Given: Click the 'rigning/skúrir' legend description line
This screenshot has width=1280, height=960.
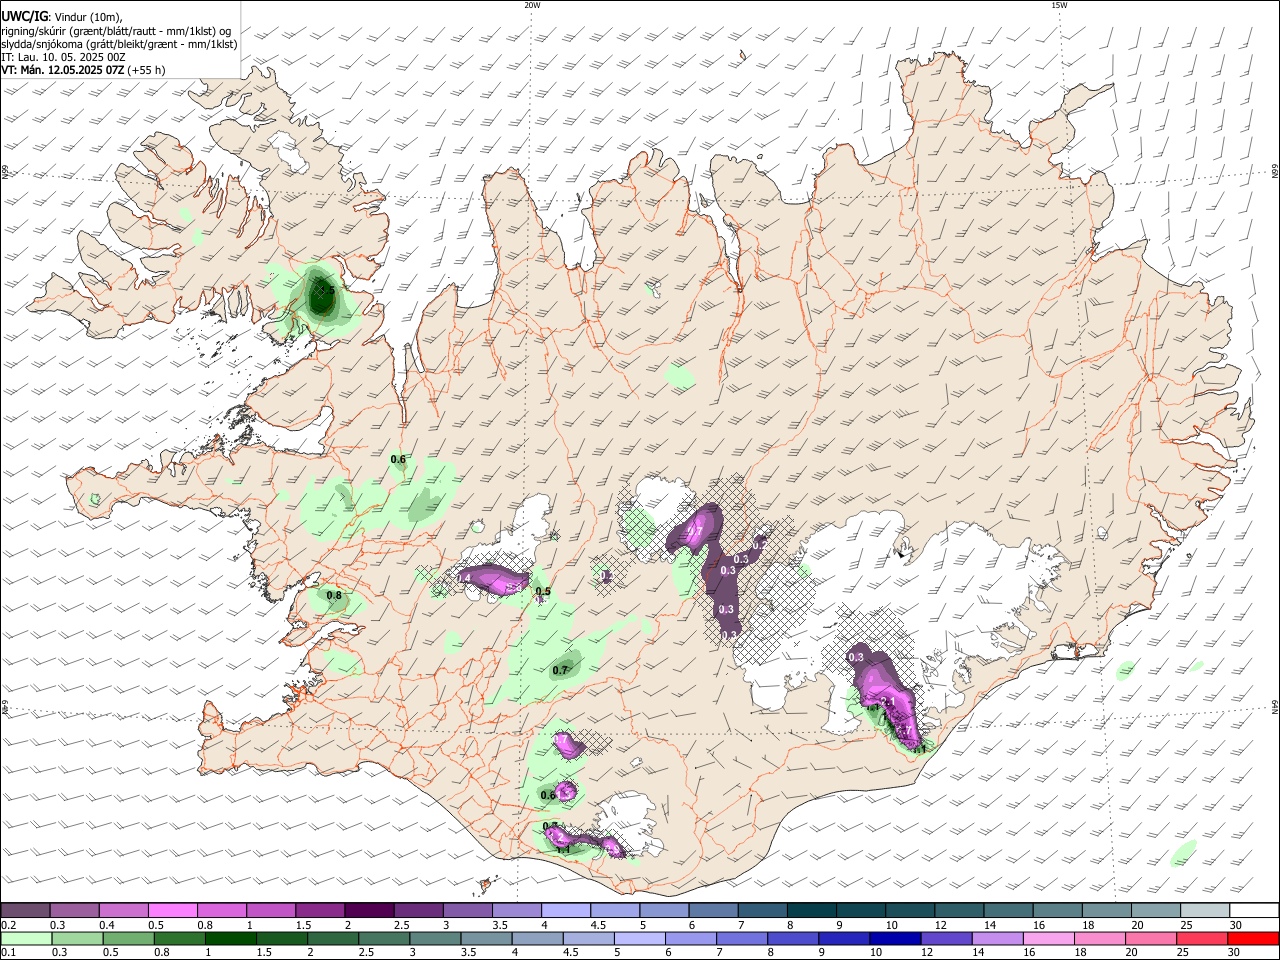Looking at the screenshot, I should click(x=115, y=31).
